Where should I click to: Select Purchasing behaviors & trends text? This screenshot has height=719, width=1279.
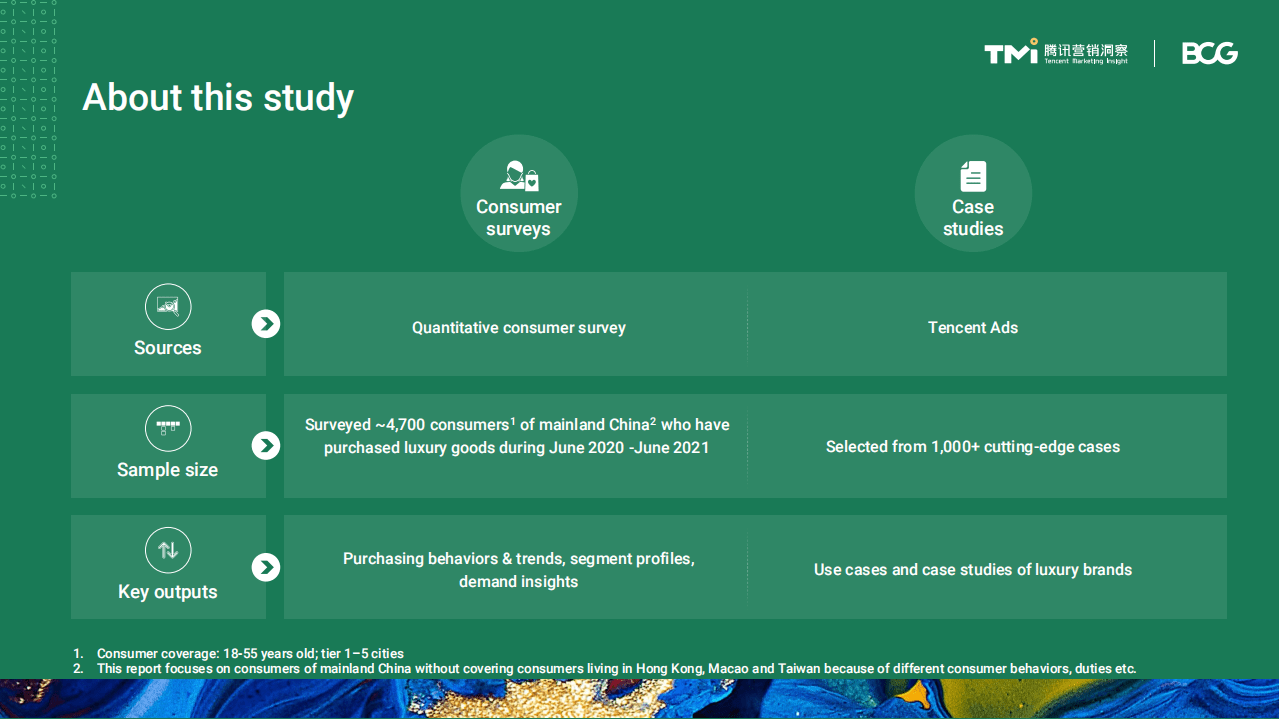(x=518, y=570)
